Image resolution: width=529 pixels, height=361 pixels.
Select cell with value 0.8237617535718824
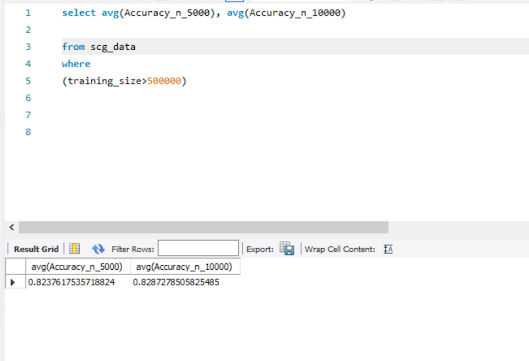coord(72,282)
